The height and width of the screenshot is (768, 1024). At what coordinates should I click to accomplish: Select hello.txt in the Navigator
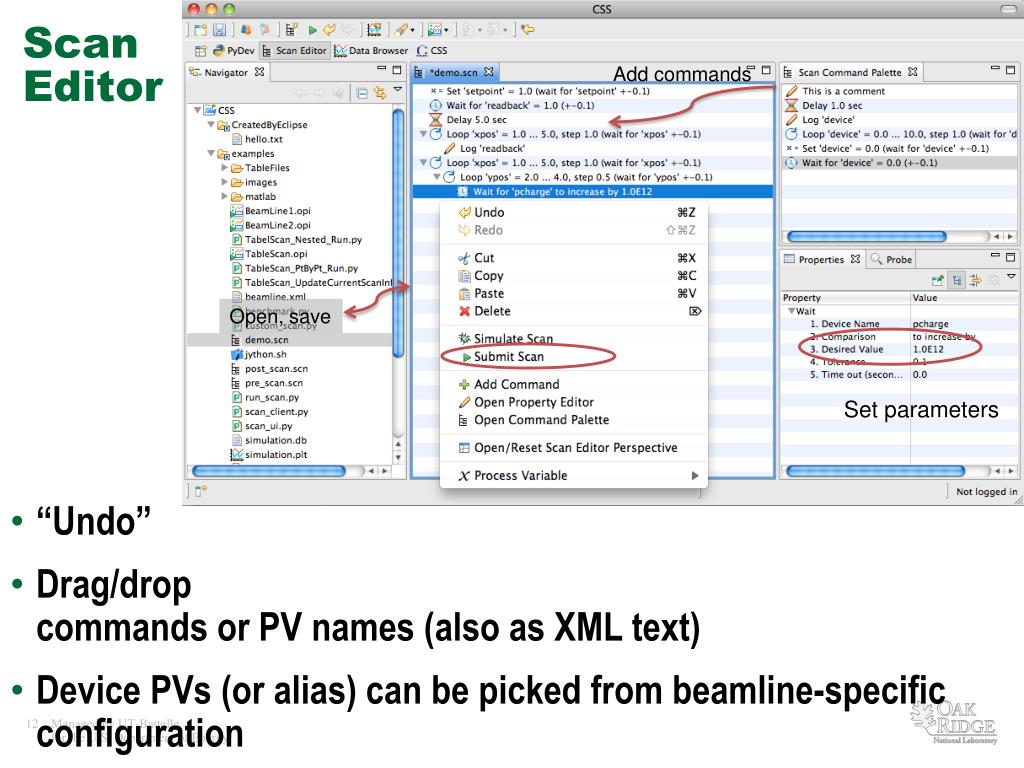pos(263,138)
